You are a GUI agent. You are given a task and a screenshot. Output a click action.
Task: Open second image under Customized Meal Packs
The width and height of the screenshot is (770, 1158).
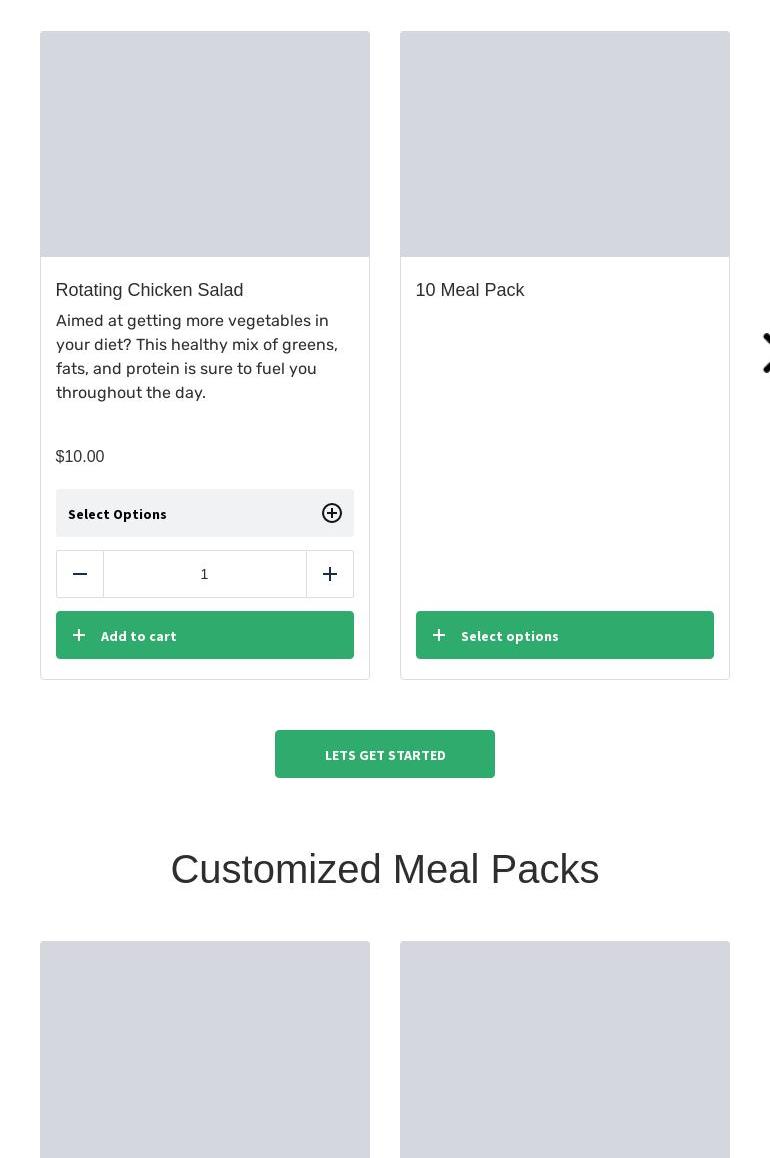pyautogui.click(x=565, y=1049)
